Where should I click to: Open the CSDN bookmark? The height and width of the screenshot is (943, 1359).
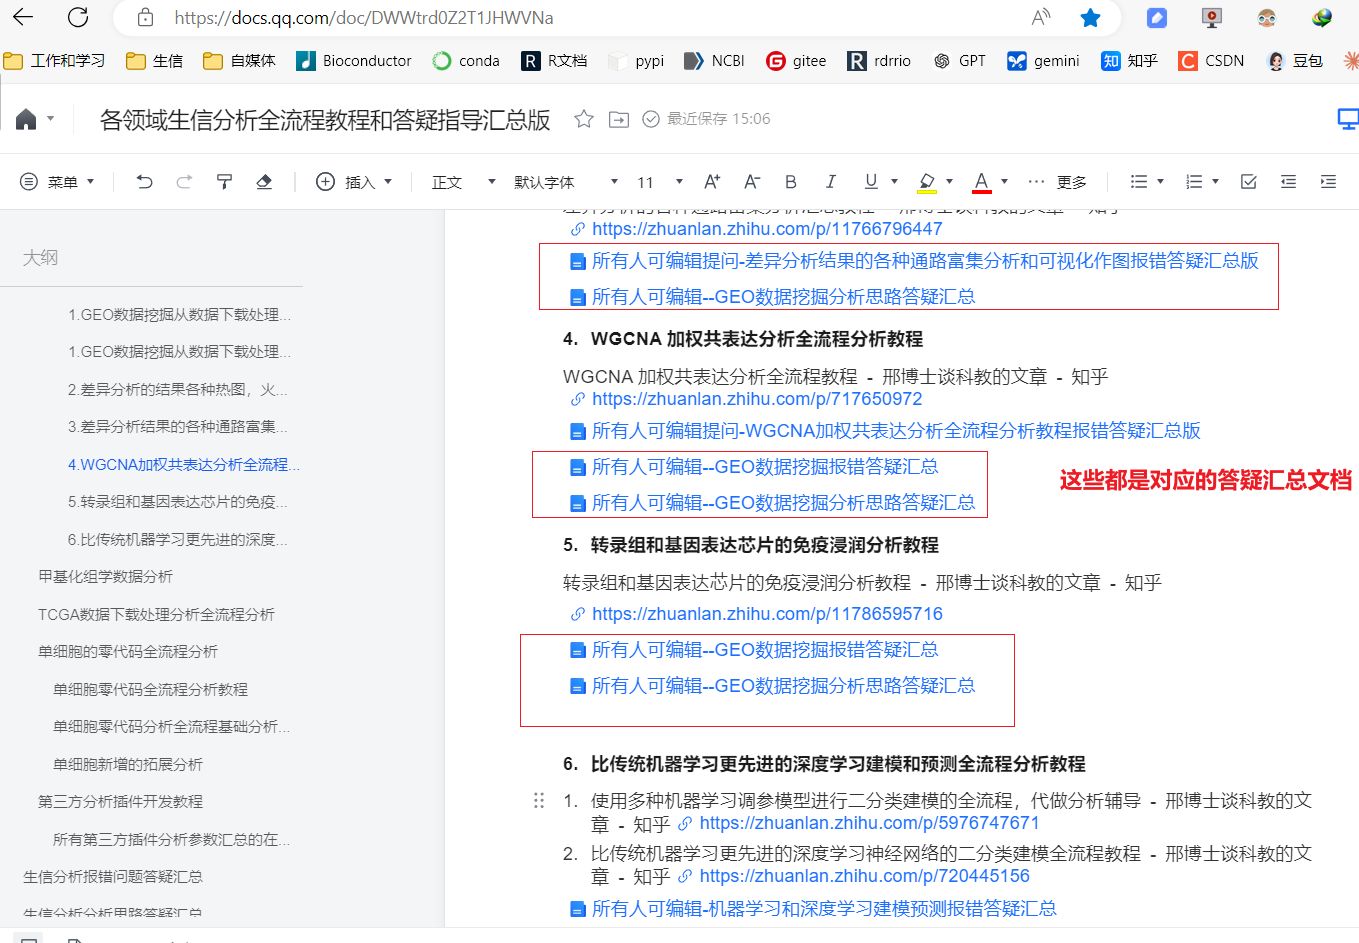coord(1211,60)
